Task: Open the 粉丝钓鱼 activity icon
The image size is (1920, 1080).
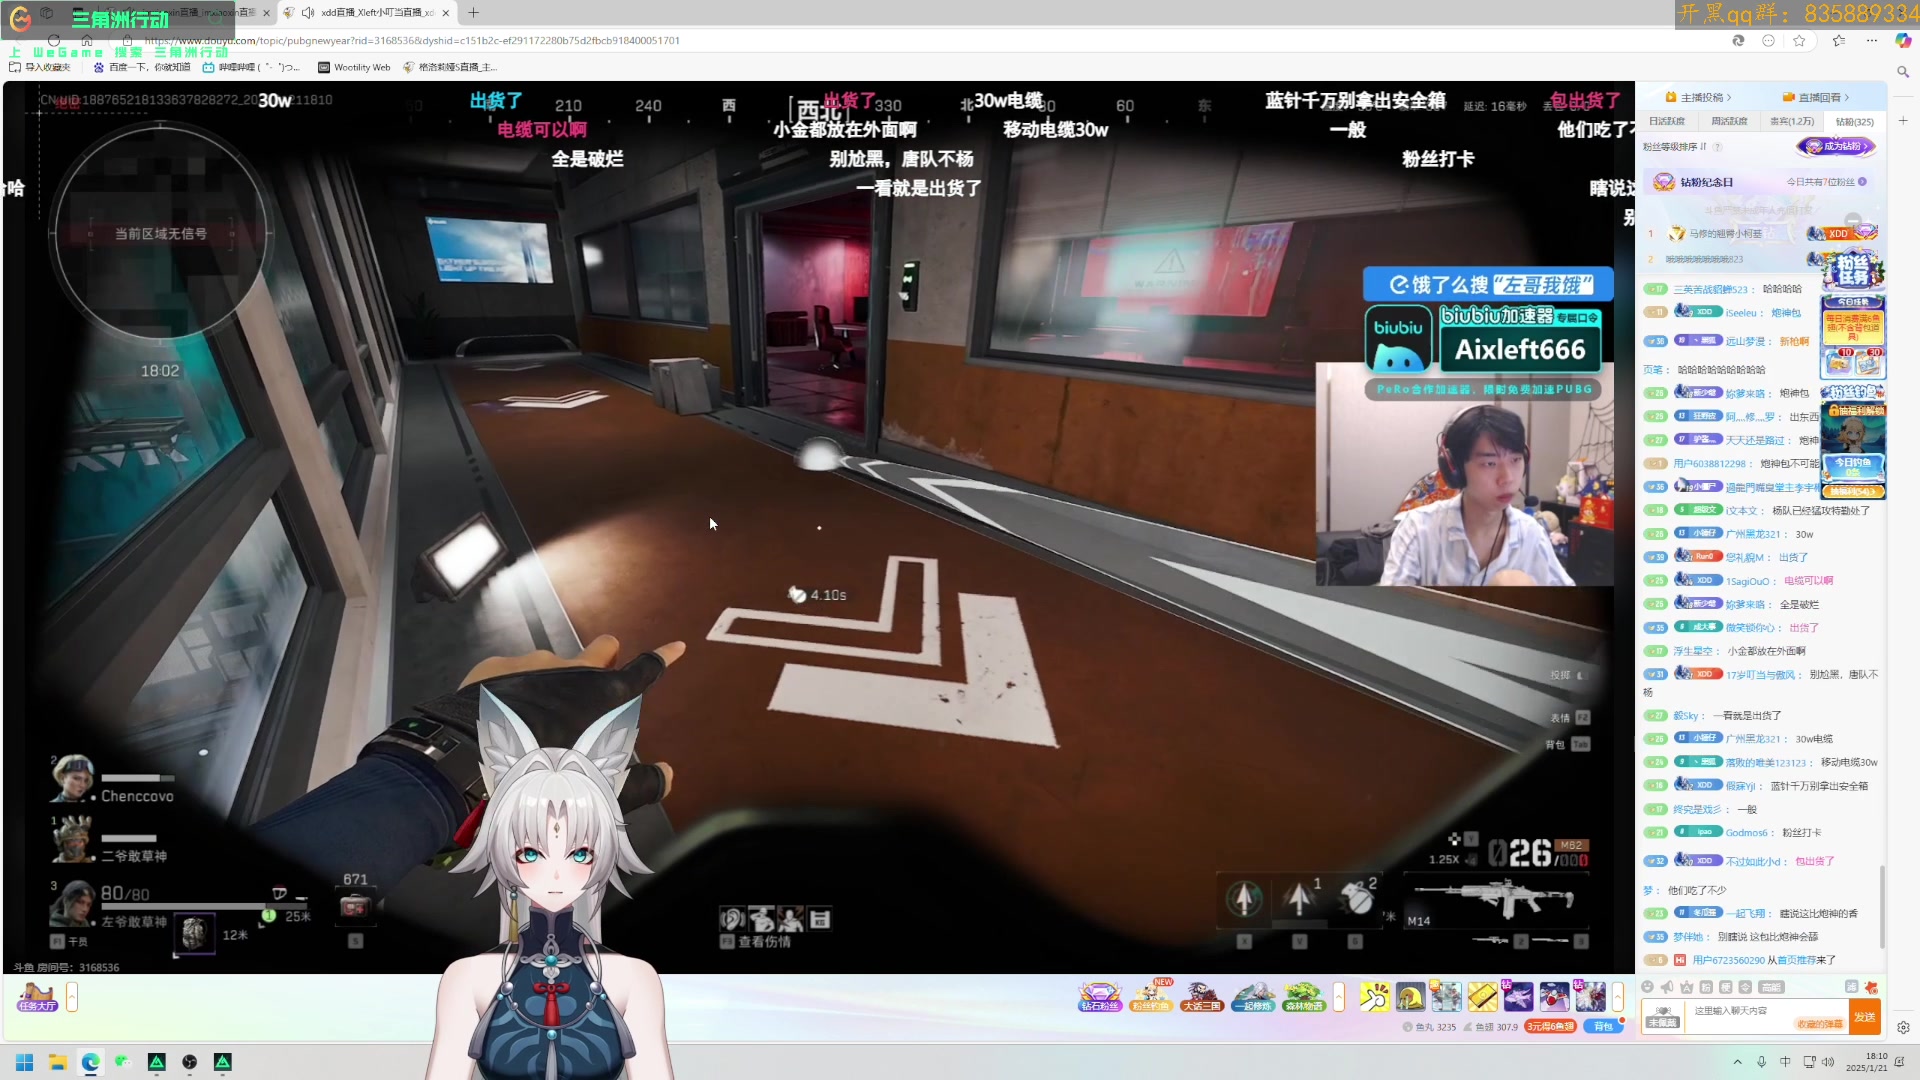Action: coord(1150,996)
